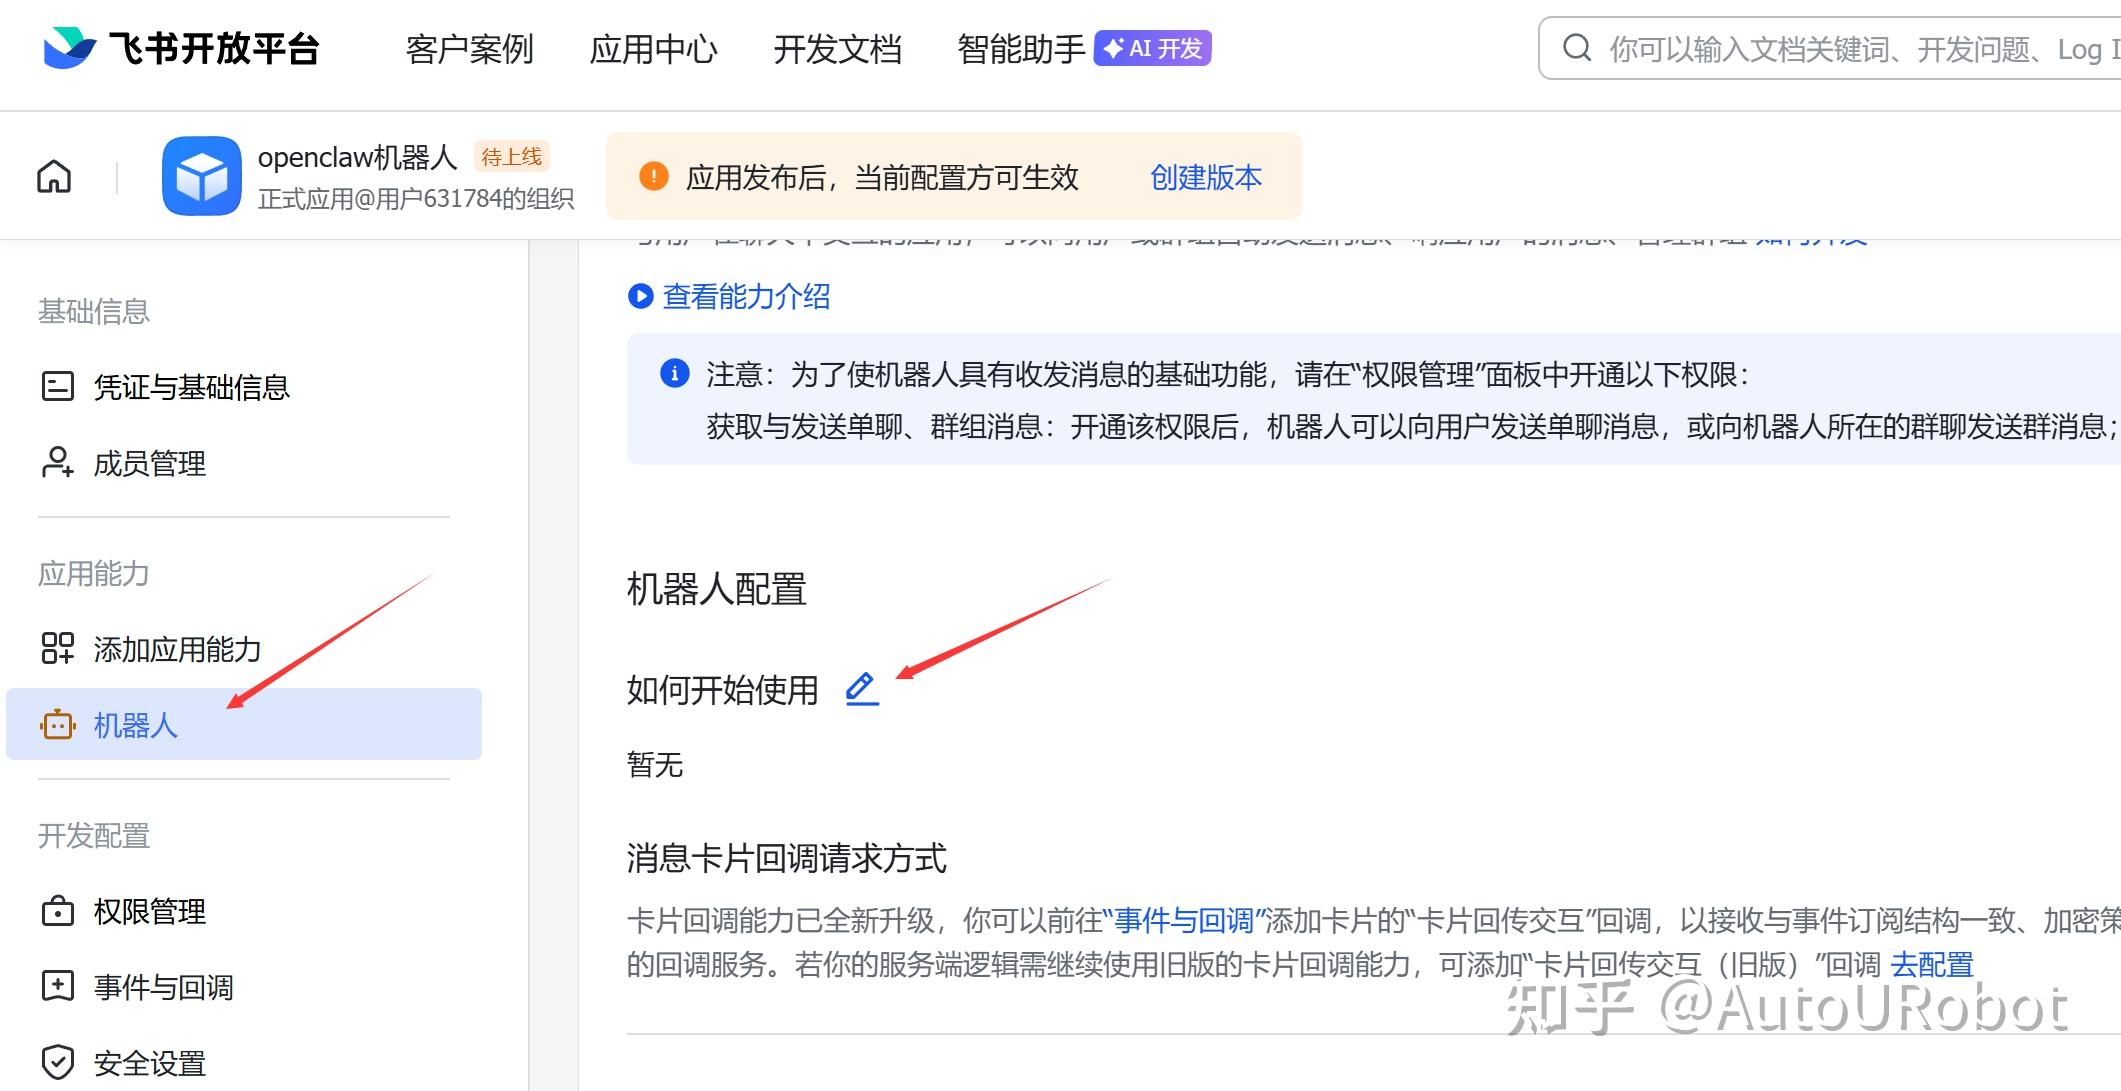Open 事件与回调 sidebar item
The image size is (2121, 1091).
(163, 987)
